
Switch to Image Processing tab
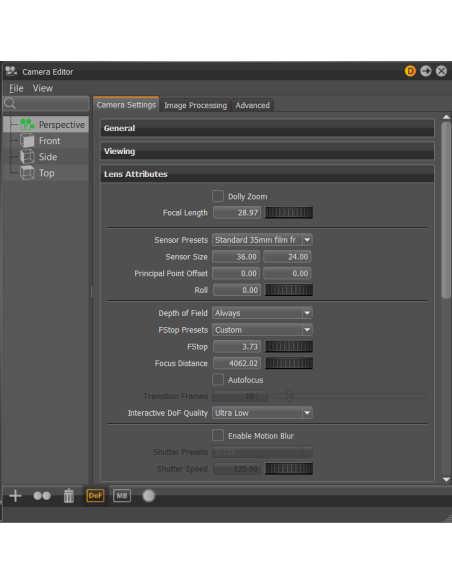[x=195, y=105]
